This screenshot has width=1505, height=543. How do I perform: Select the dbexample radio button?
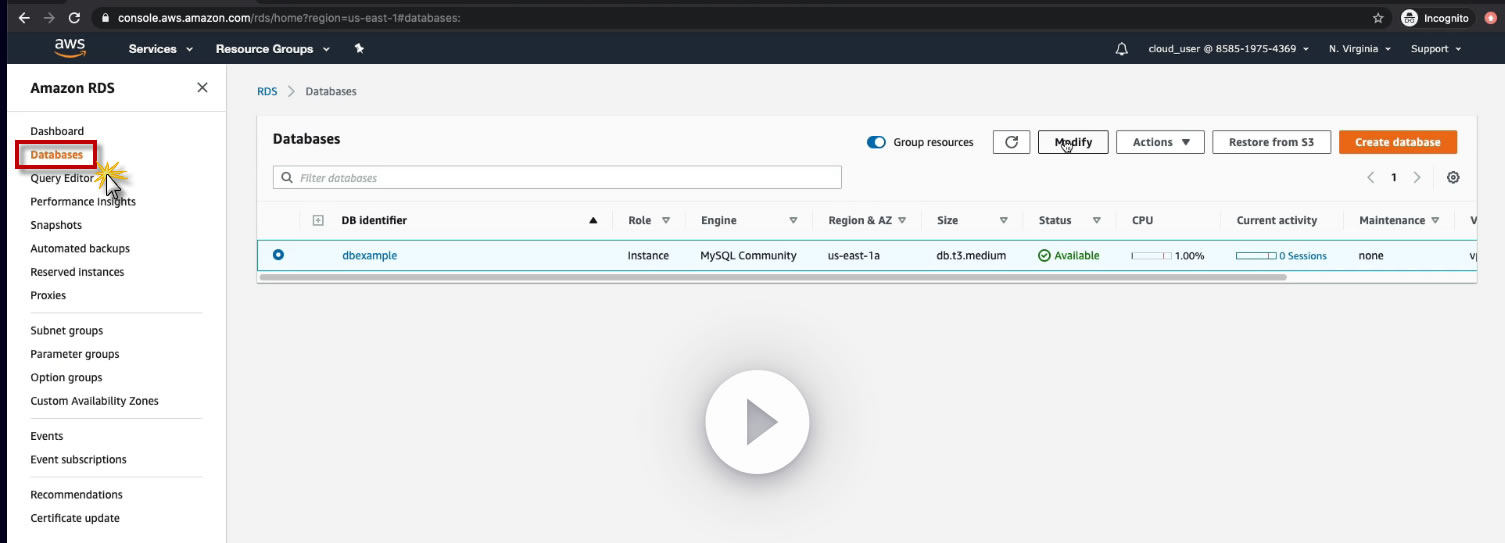pos(278,255)
